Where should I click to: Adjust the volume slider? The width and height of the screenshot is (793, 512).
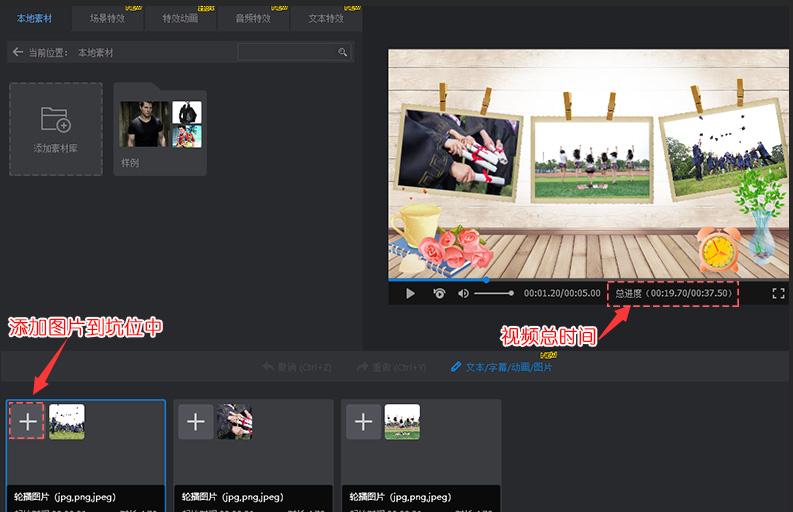(x=493, y=293)
